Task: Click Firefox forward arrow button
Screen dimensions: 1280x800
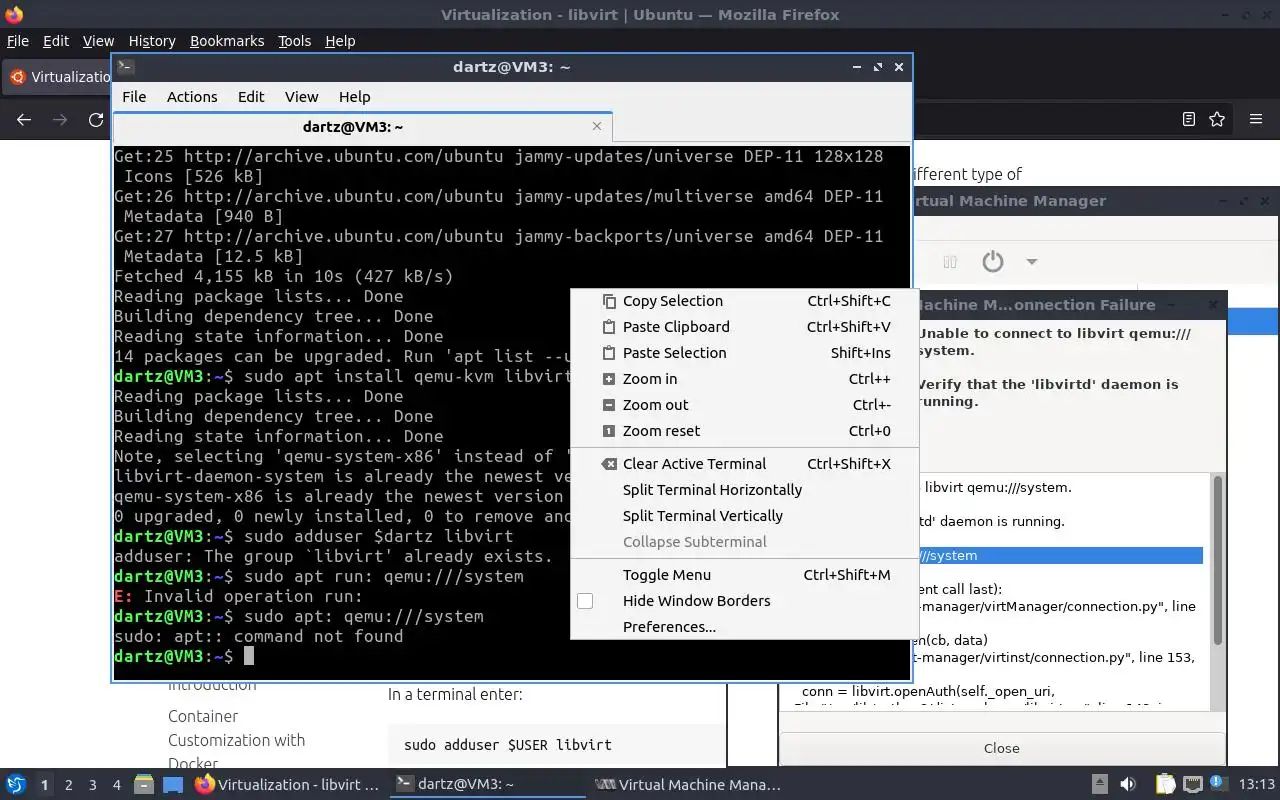Action: [x=60, y=119]
